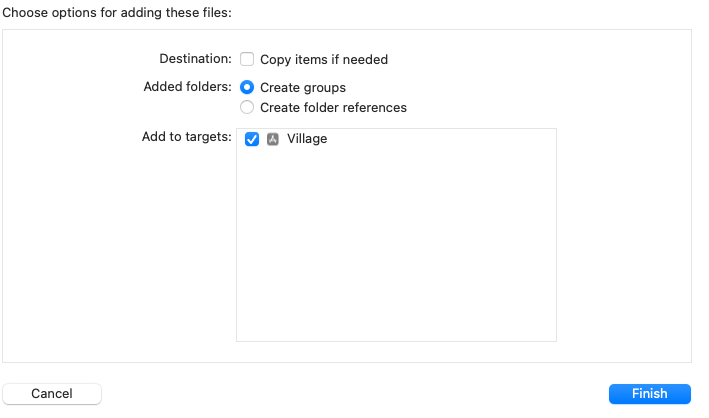Image resolution: width=709 pixels, height=418 pixels.
Task: Click blank area below the Village target row
Action: pos(396,244)
